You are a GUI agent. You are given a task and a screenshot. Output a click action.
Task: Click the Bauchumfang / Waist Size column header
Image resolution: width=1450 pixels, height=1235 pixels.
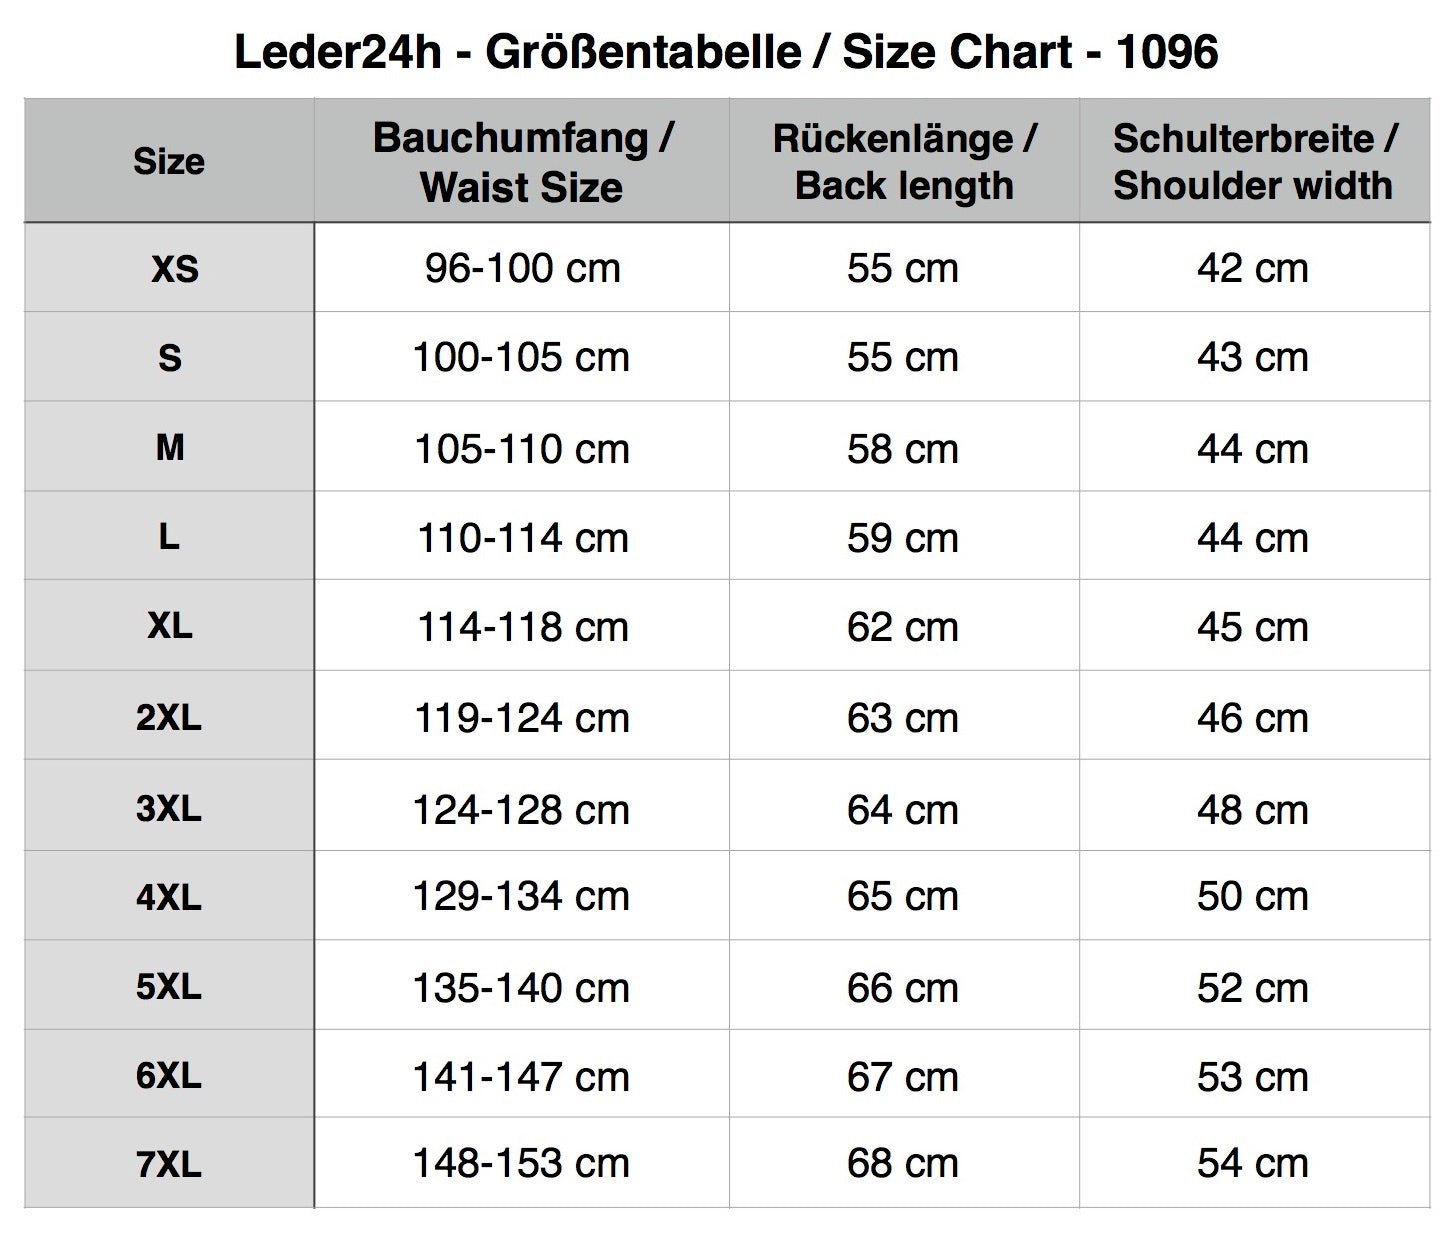[522, 162]
